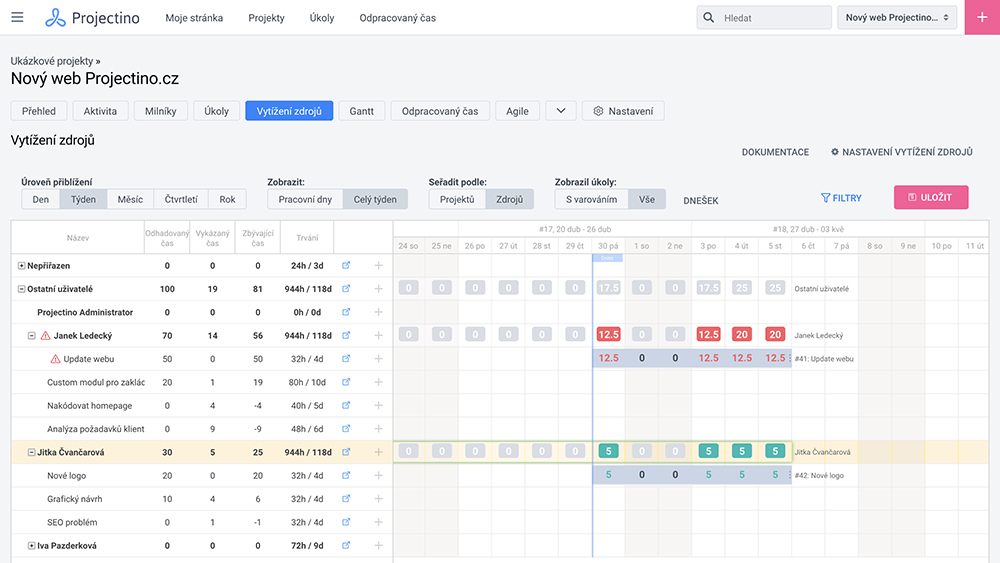Open the project selector dropdown
This screenshot has width=1000, height=563.
[897, 18]
